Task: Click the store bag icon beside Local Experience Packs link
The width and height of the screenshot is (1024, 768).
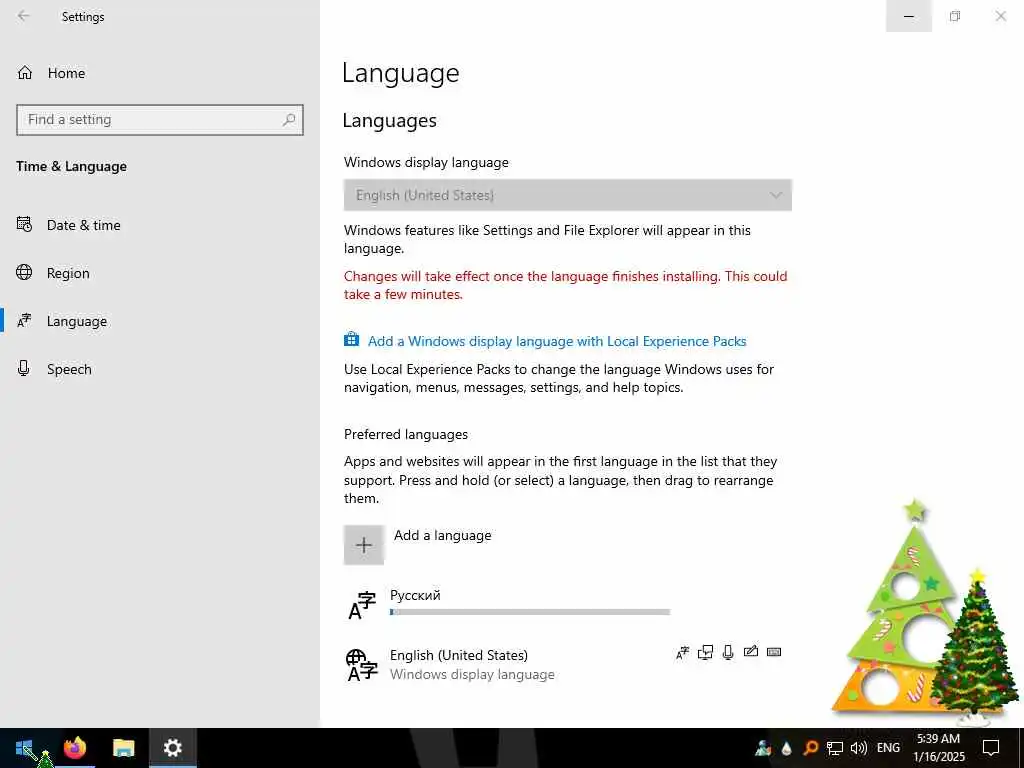Action: click(351, 340)
